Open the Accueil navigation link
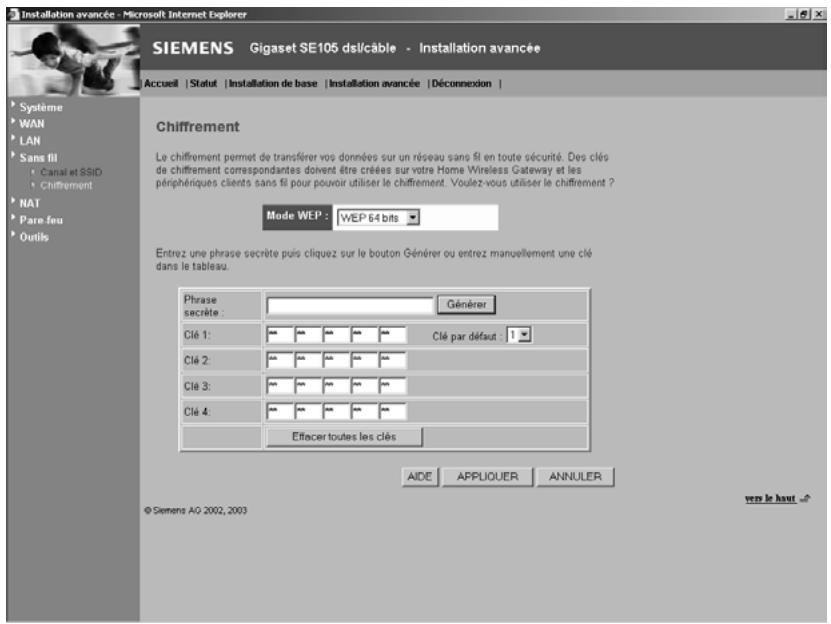The width and height of the screenshot is (831, 624). [x=161, y=84]
